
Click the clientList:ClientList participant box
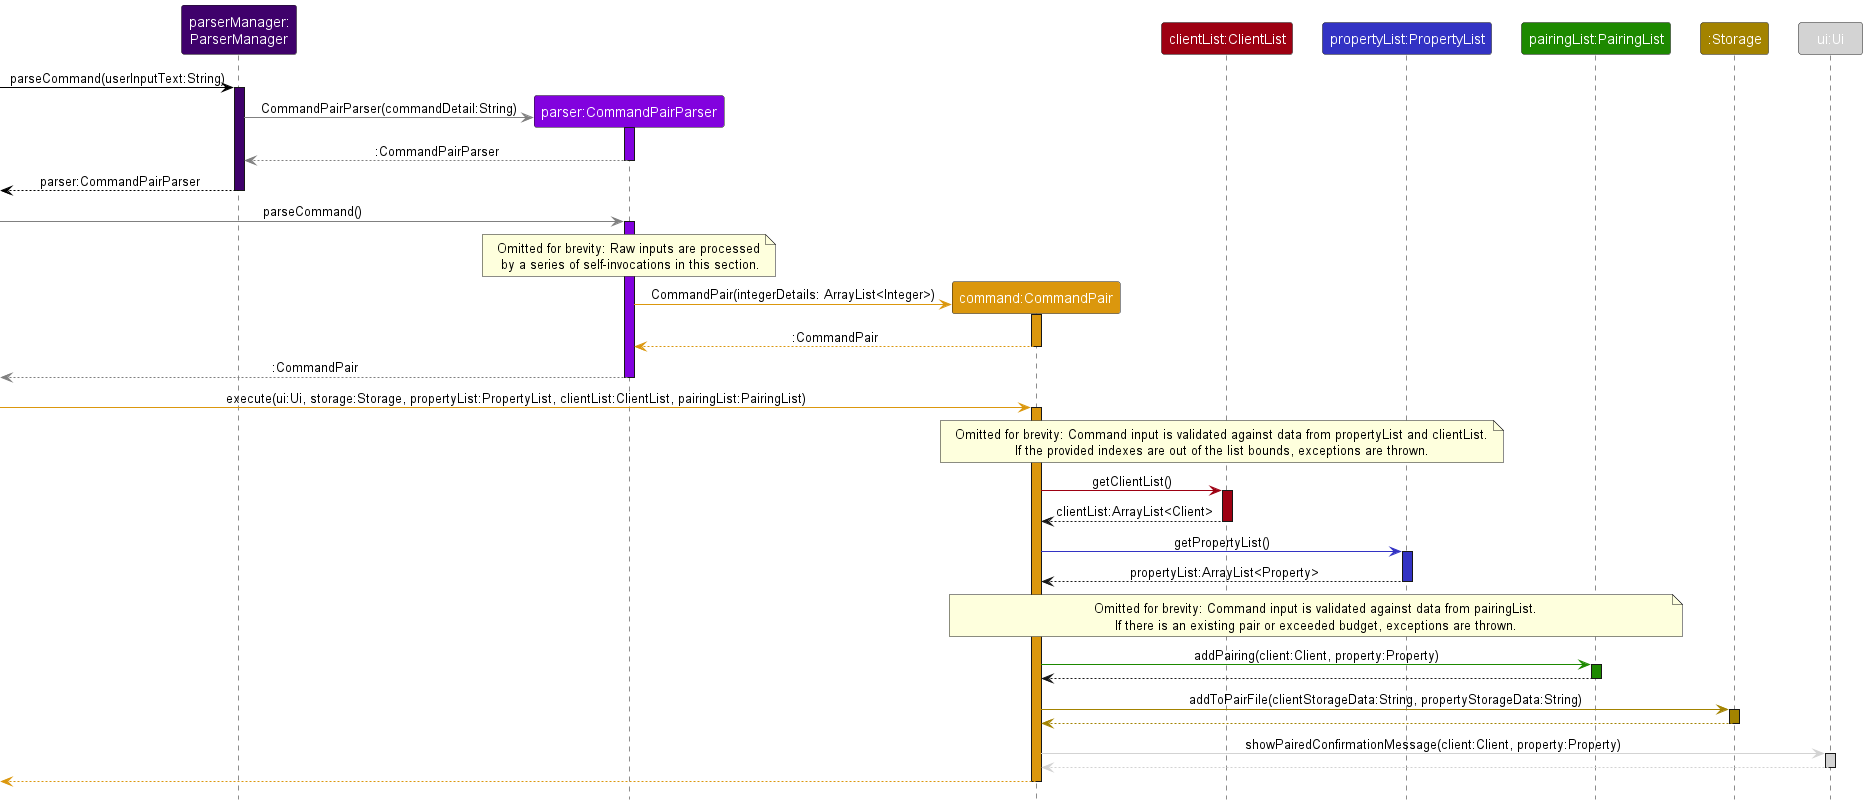click(1227, 39)
